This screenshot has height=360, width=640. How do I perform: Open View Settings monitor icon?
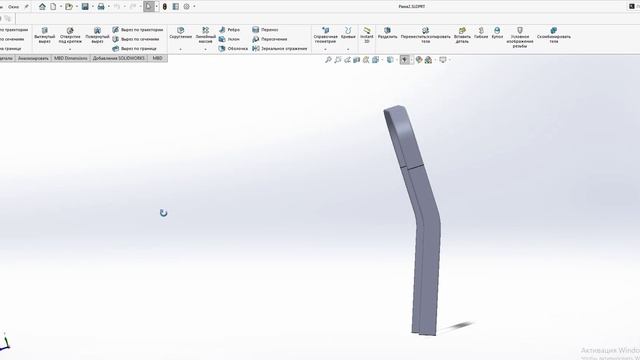pyautogui.click(x=443, y=60)
